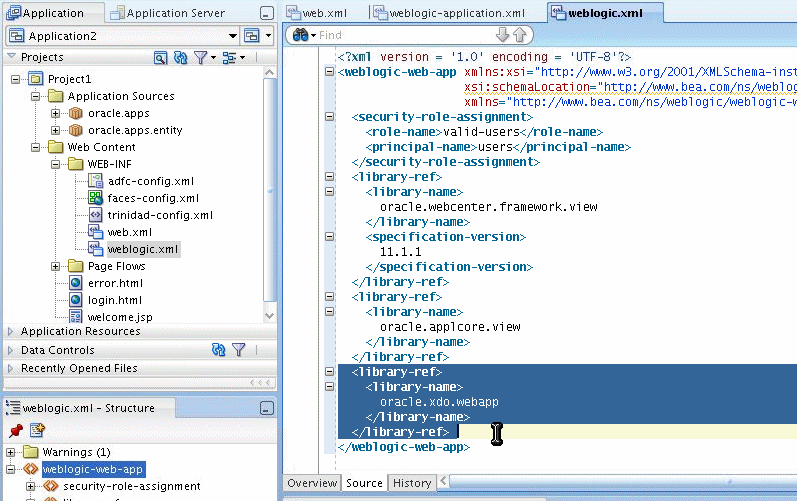
Task: Collapse the Application Sources folder
Action: coord(36,96)
